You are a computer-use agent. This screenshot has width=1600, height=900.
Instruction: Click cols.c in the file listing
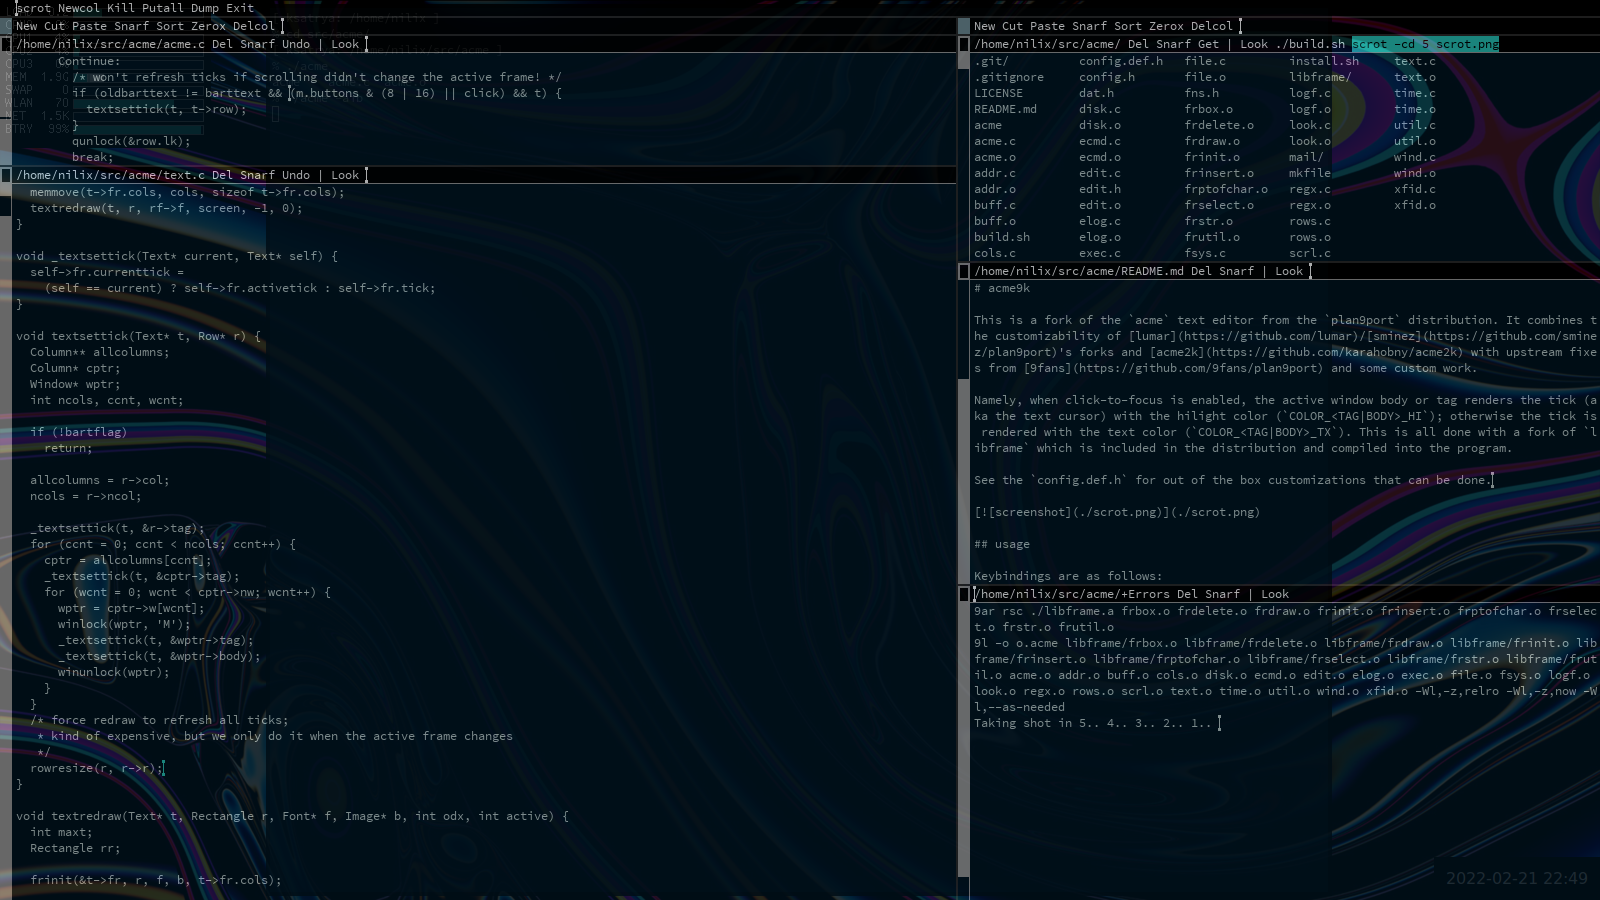pos(995,253)
